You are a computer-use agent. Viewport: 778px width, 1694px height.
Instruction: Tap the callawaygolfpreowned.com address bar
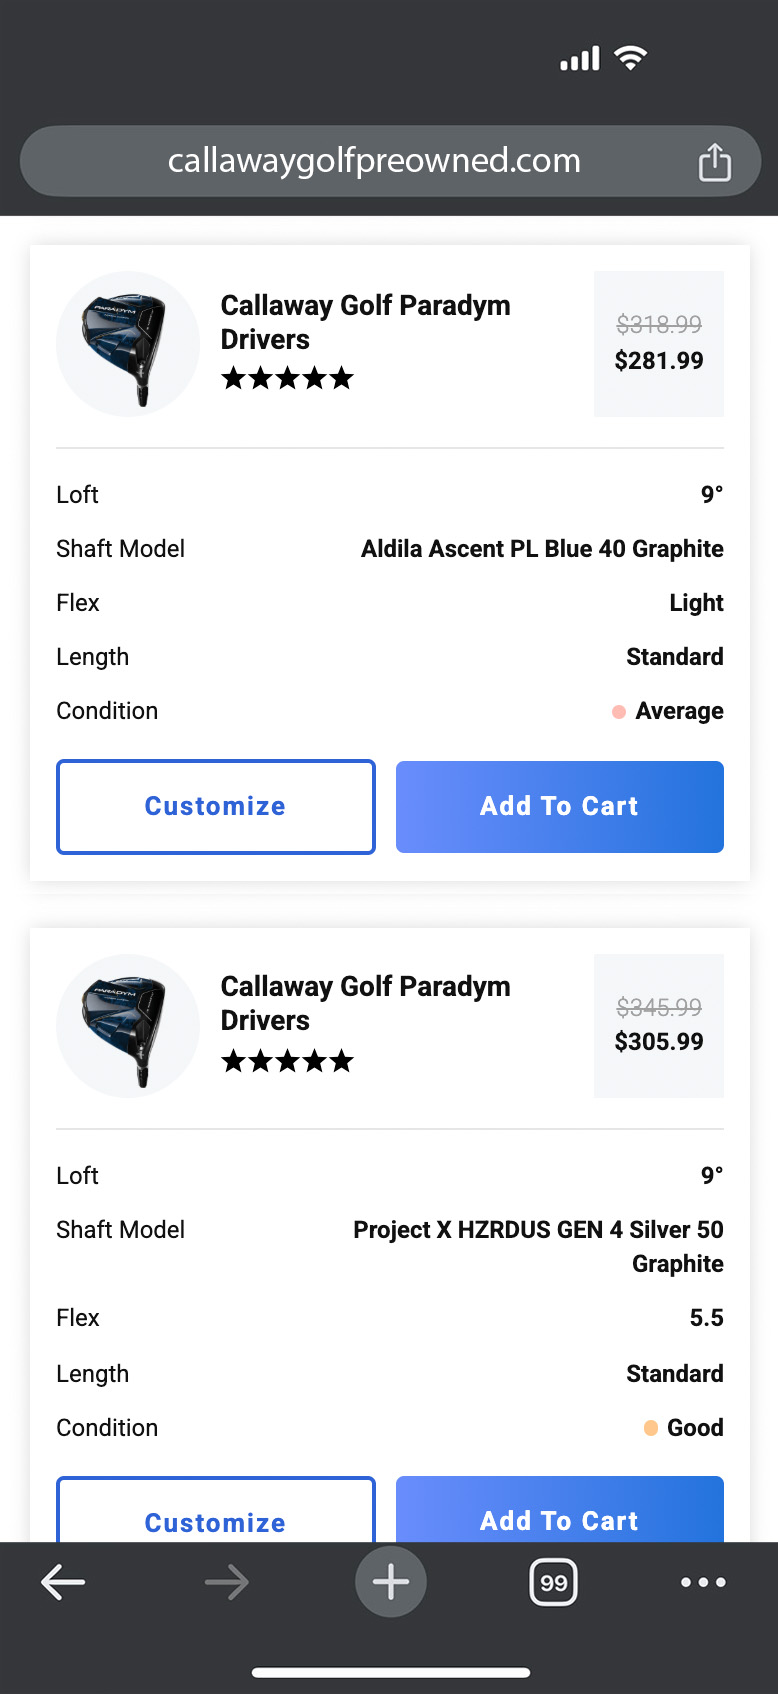pos(374,161)
